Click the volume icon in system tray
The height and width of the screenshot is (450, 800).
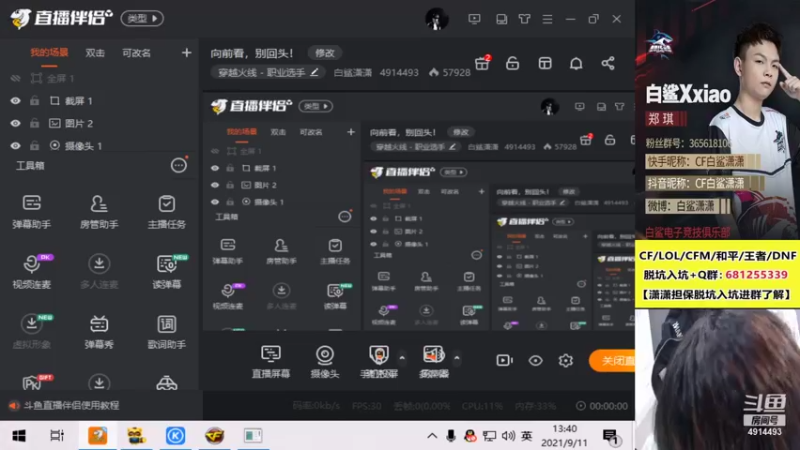tap(508, 436)
